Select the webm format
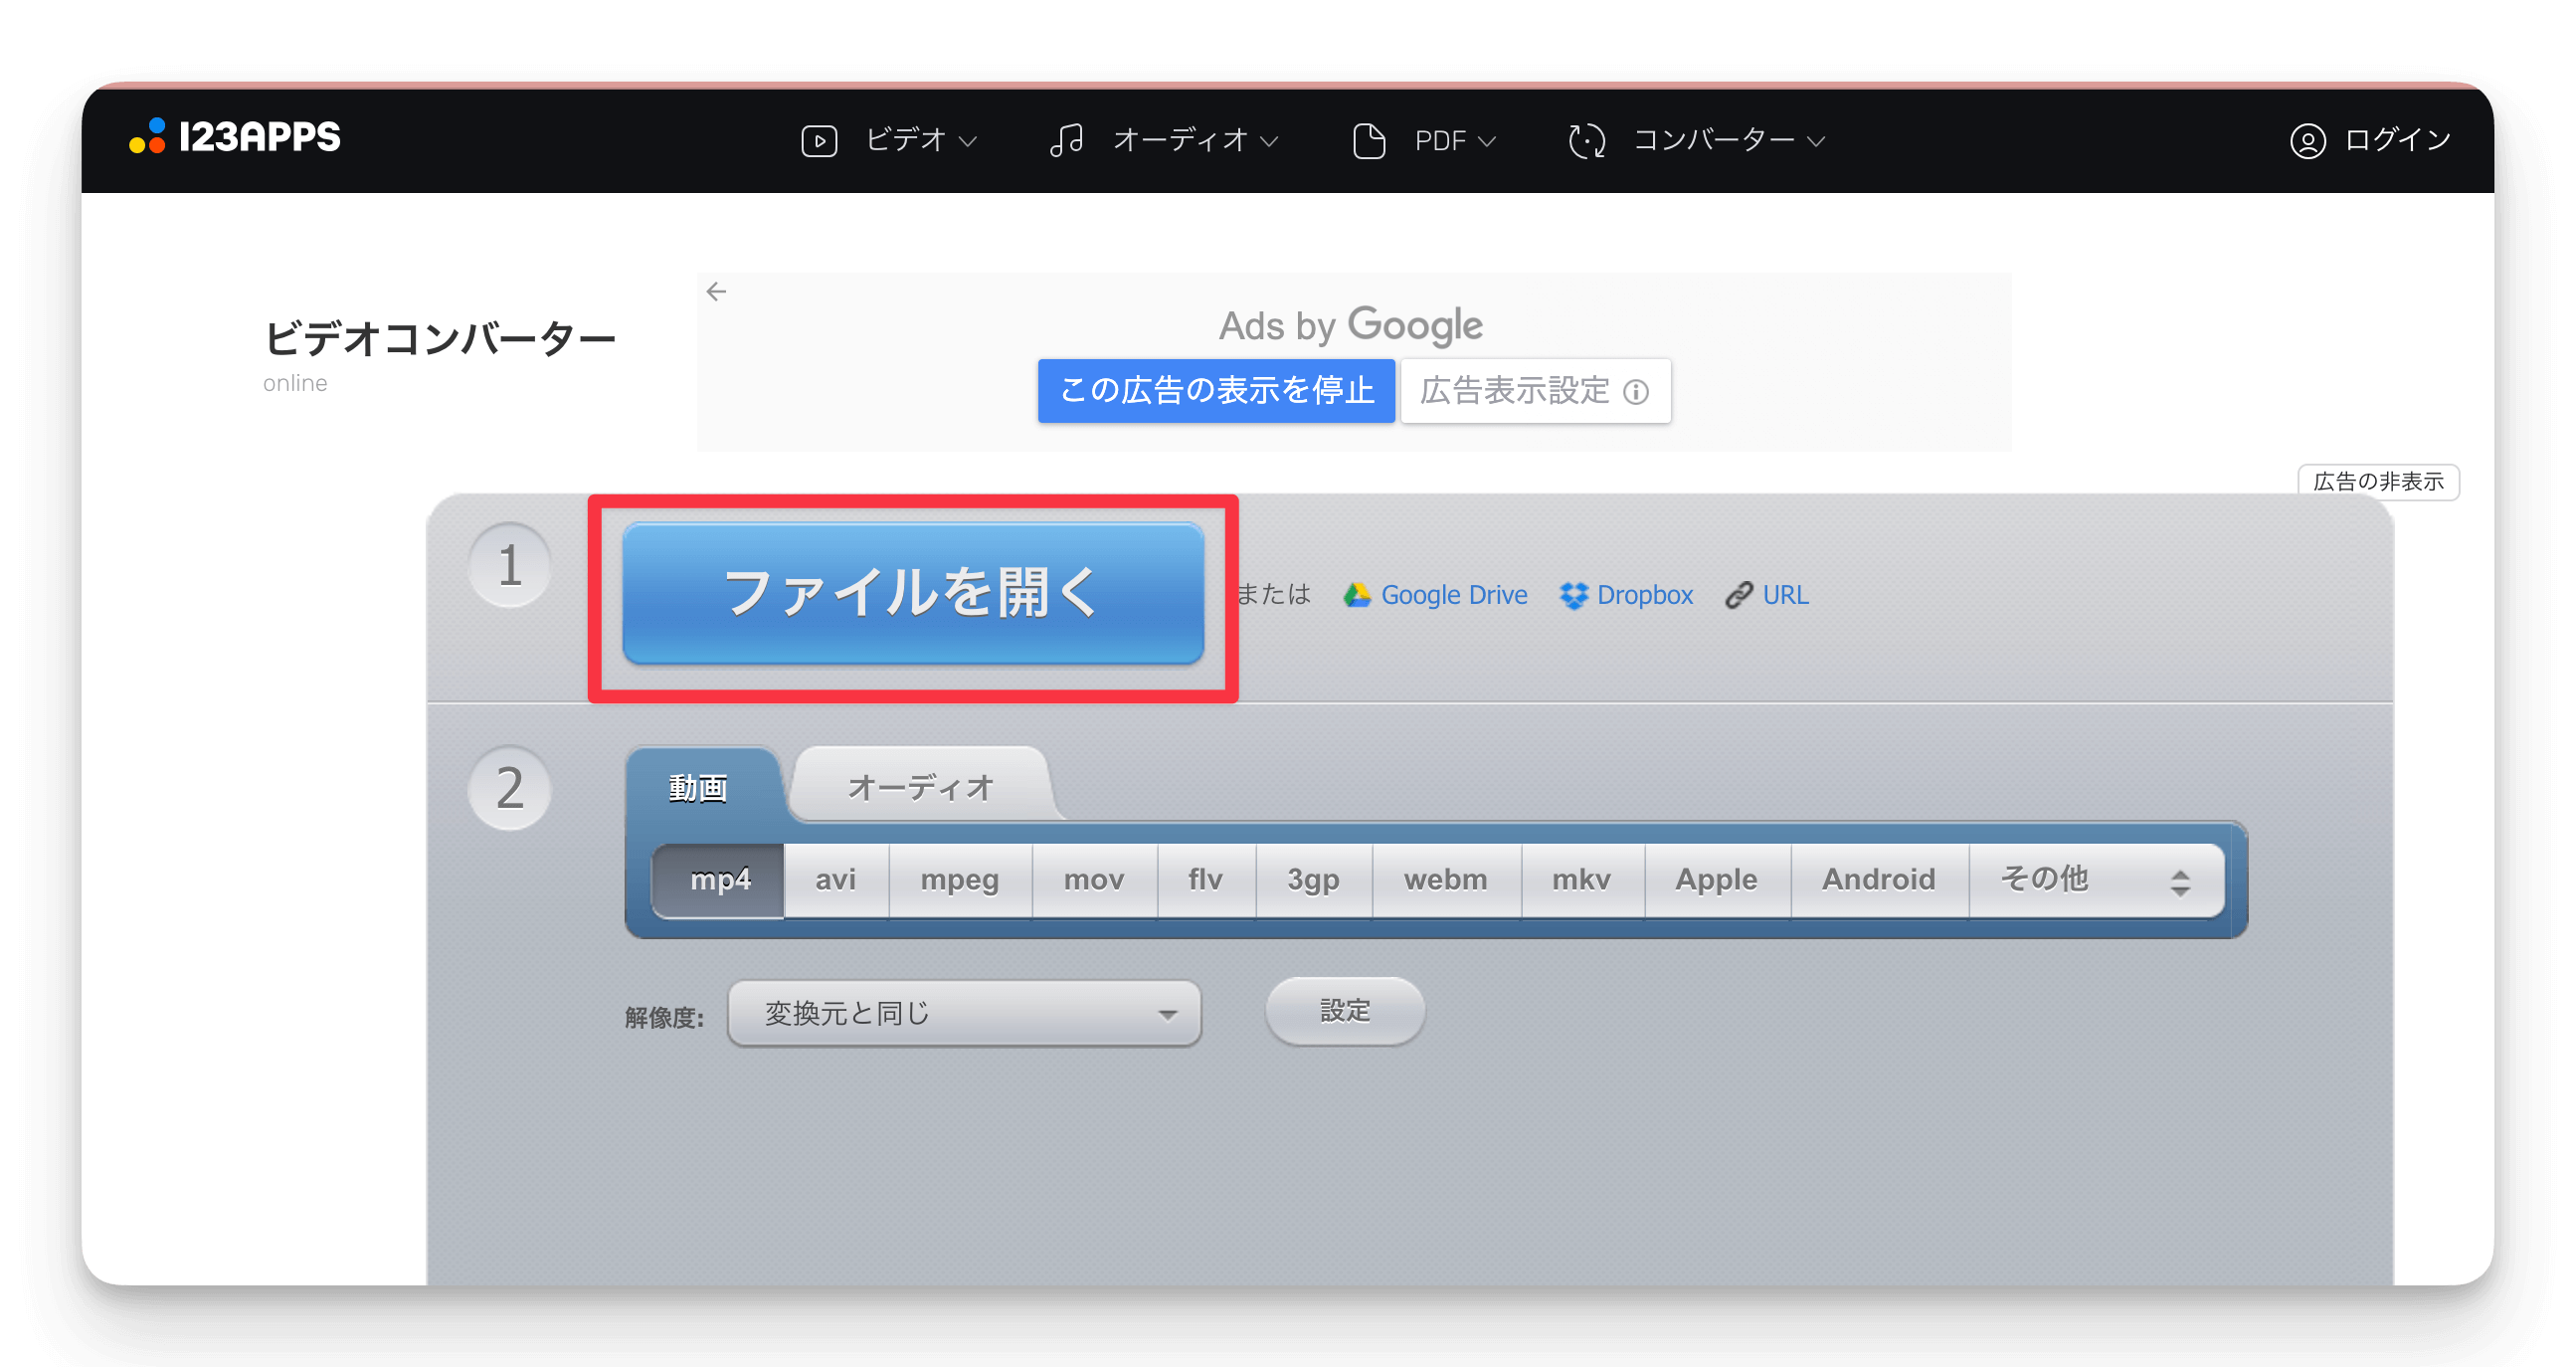 [x=1446, y=880]
